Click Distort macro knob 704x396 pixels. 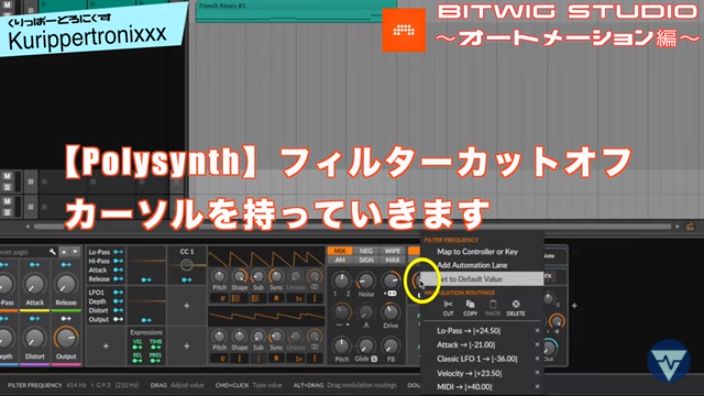pos(35,338)
